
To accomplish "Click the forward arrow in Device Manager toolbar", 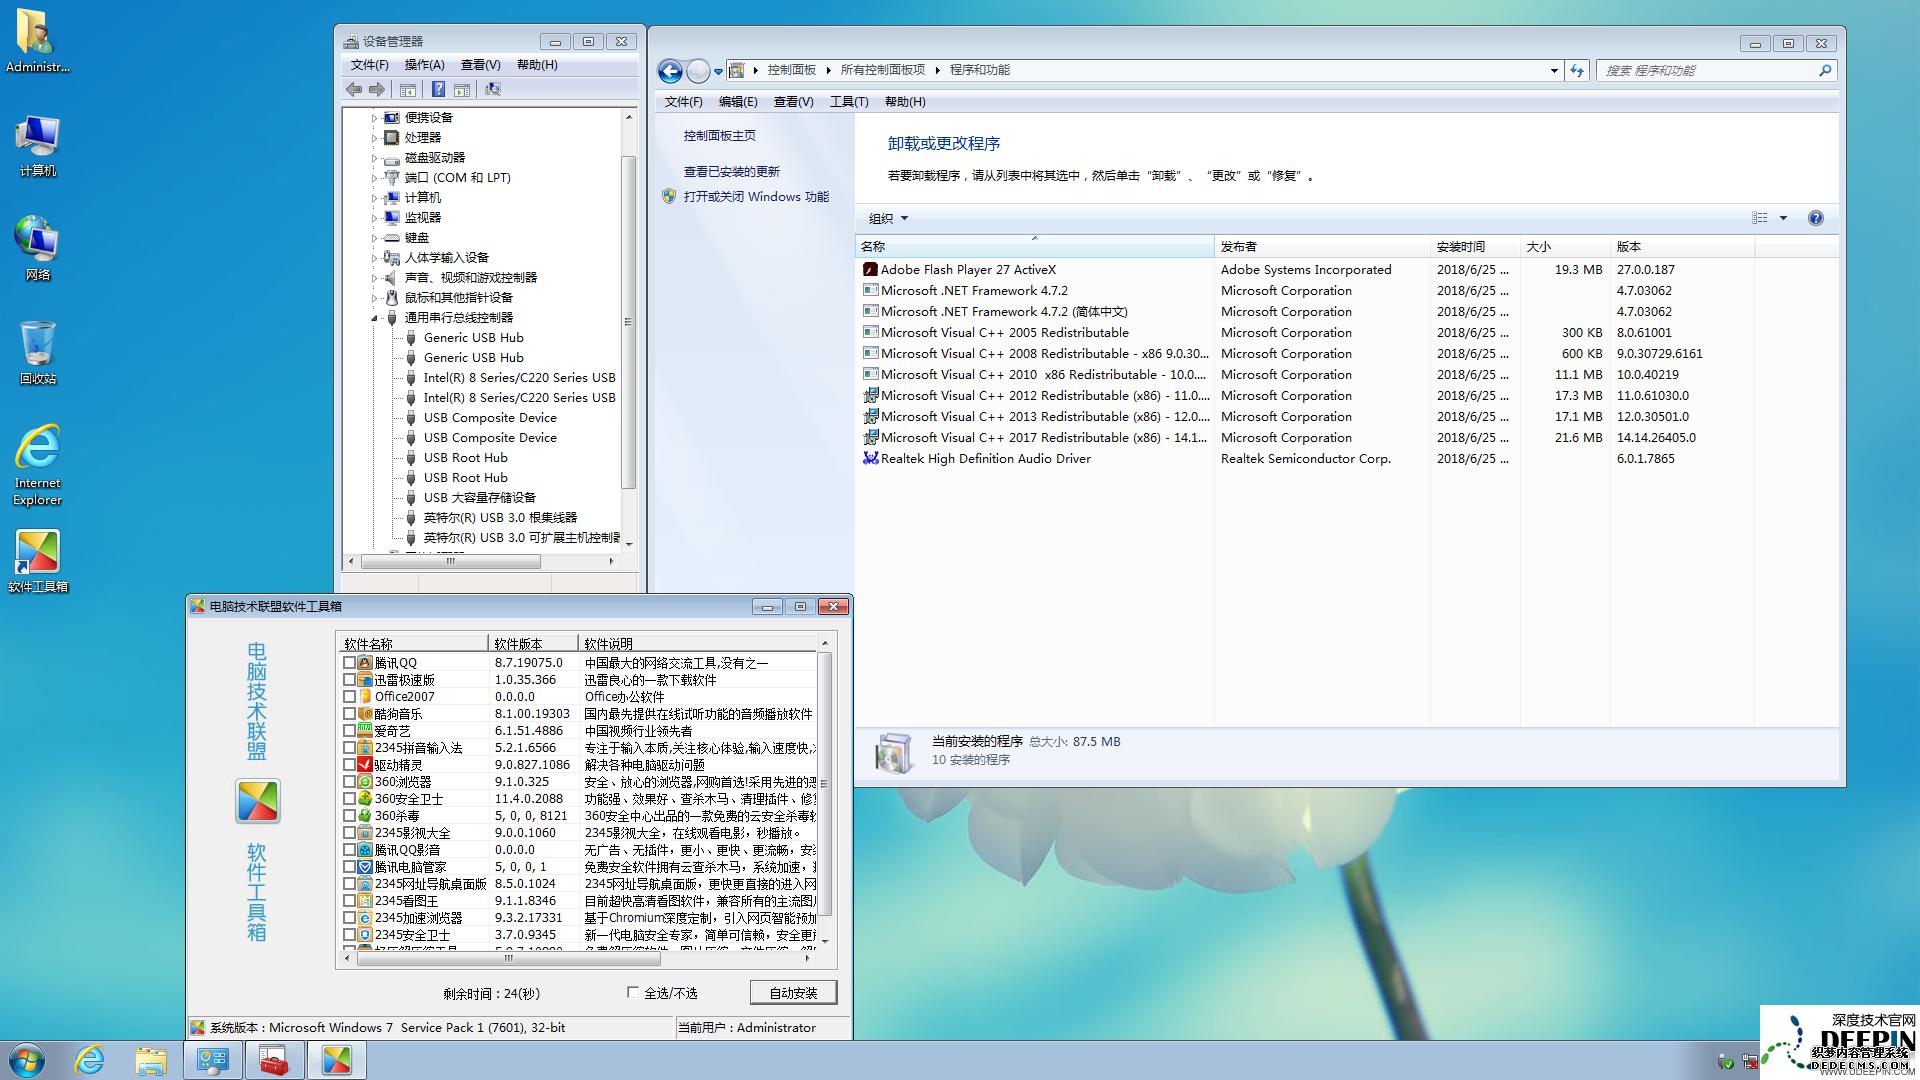I will point(376,90).
